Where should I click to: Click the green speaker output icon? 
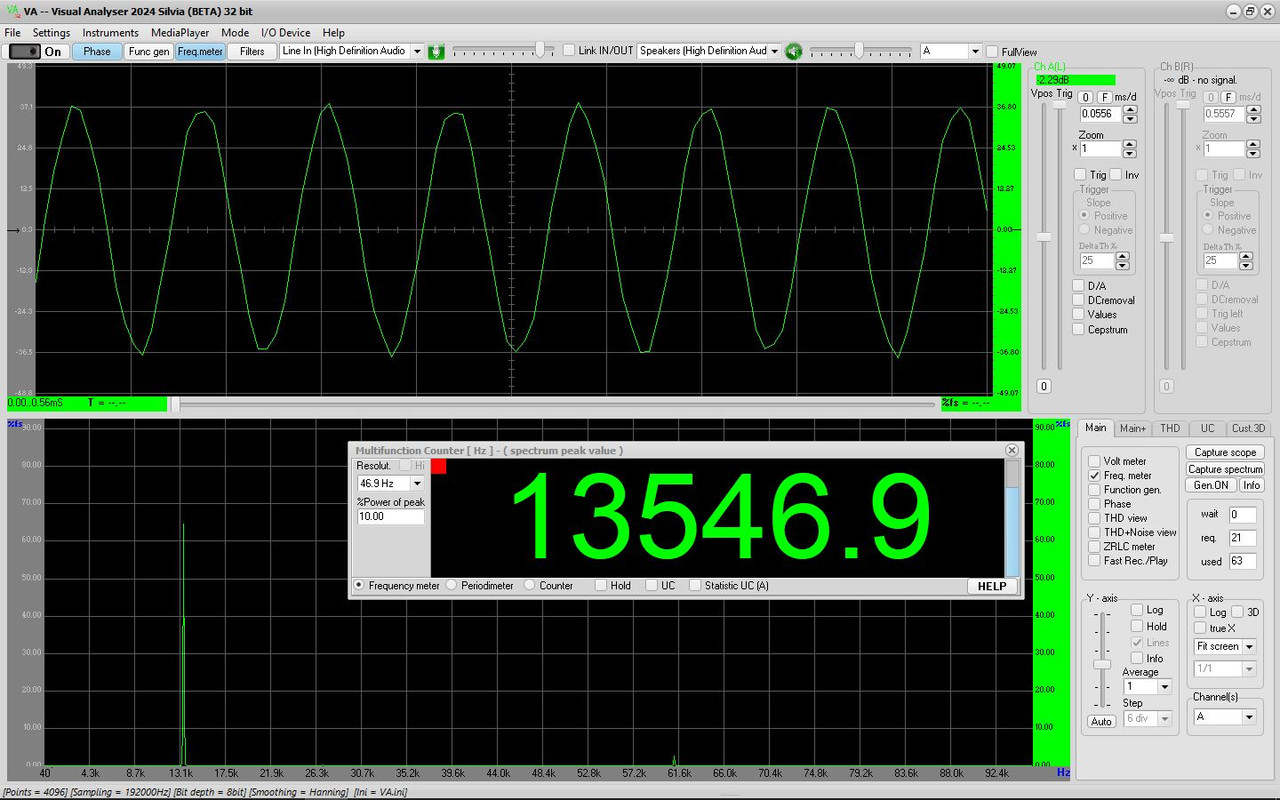(793, 51)
